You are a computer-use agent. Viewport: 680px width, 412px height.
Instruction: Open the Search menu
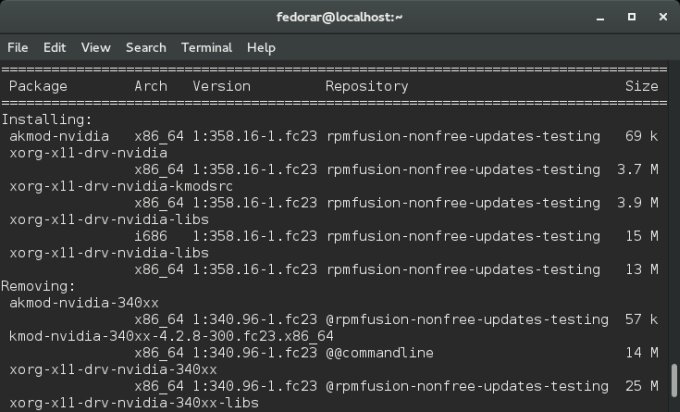pyautogui.click(x=146, y=47)
